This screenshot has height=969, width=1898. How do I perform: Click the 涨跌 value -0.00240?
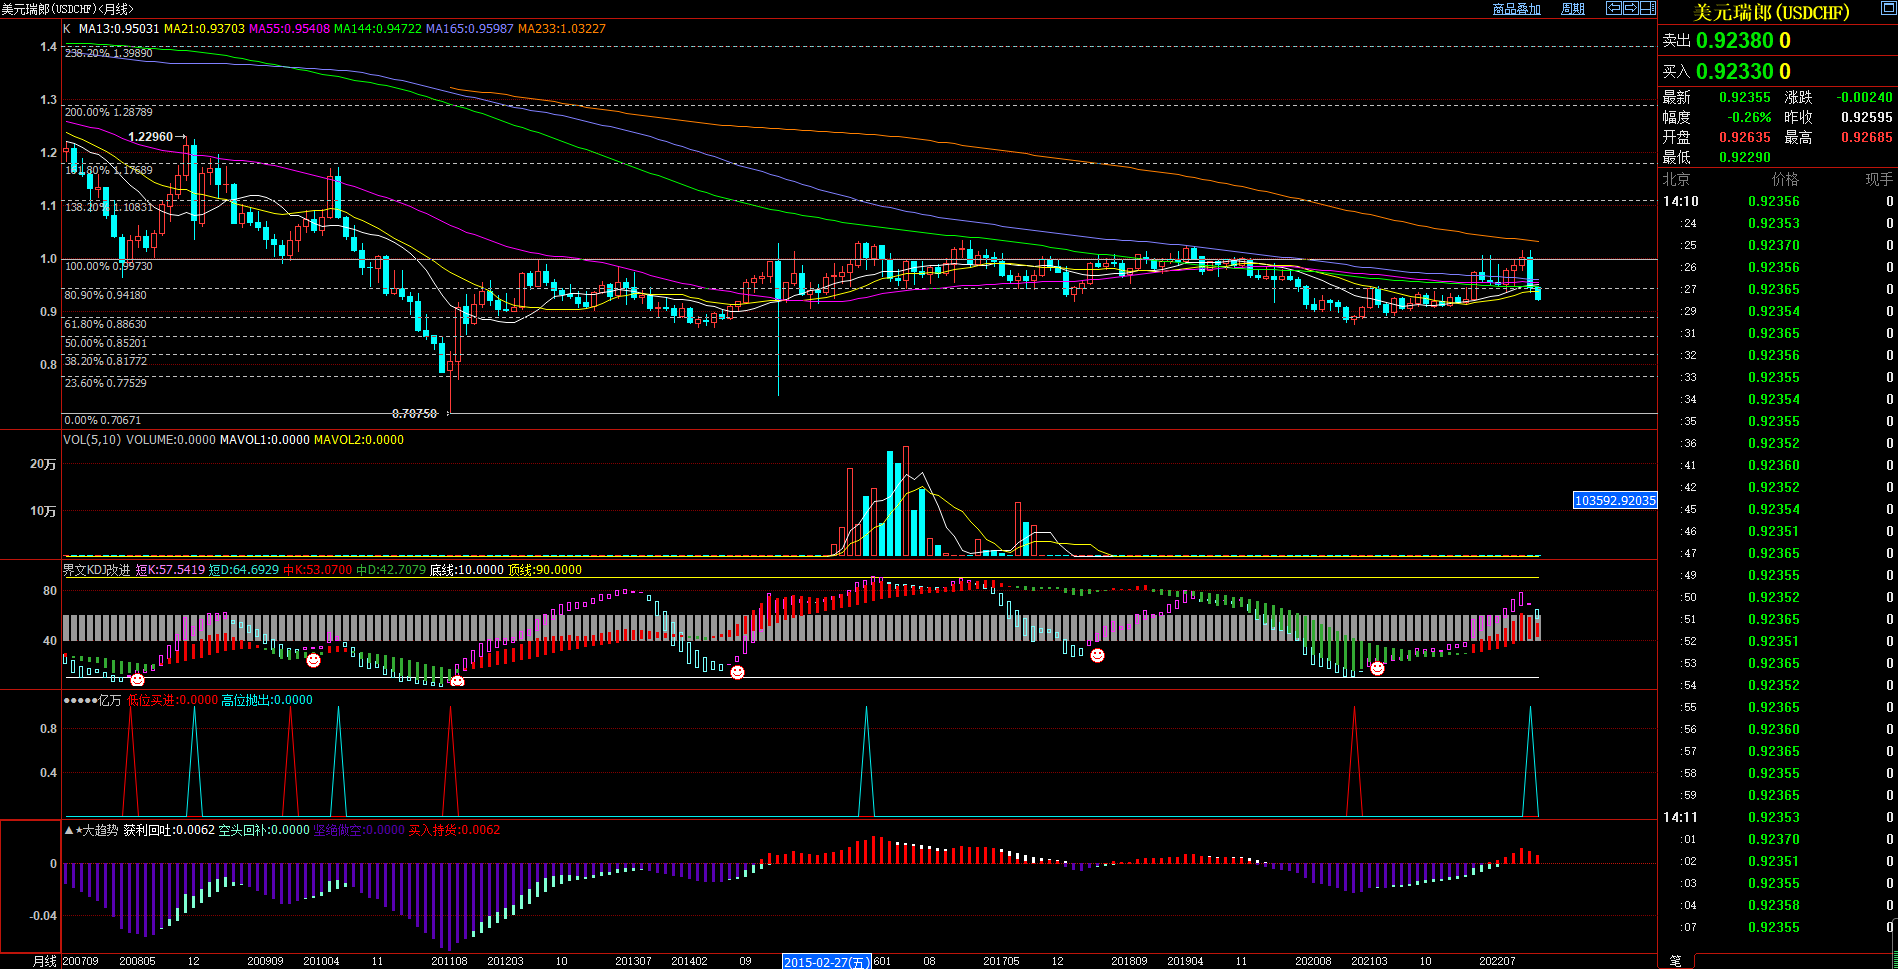coord(1865,97)
